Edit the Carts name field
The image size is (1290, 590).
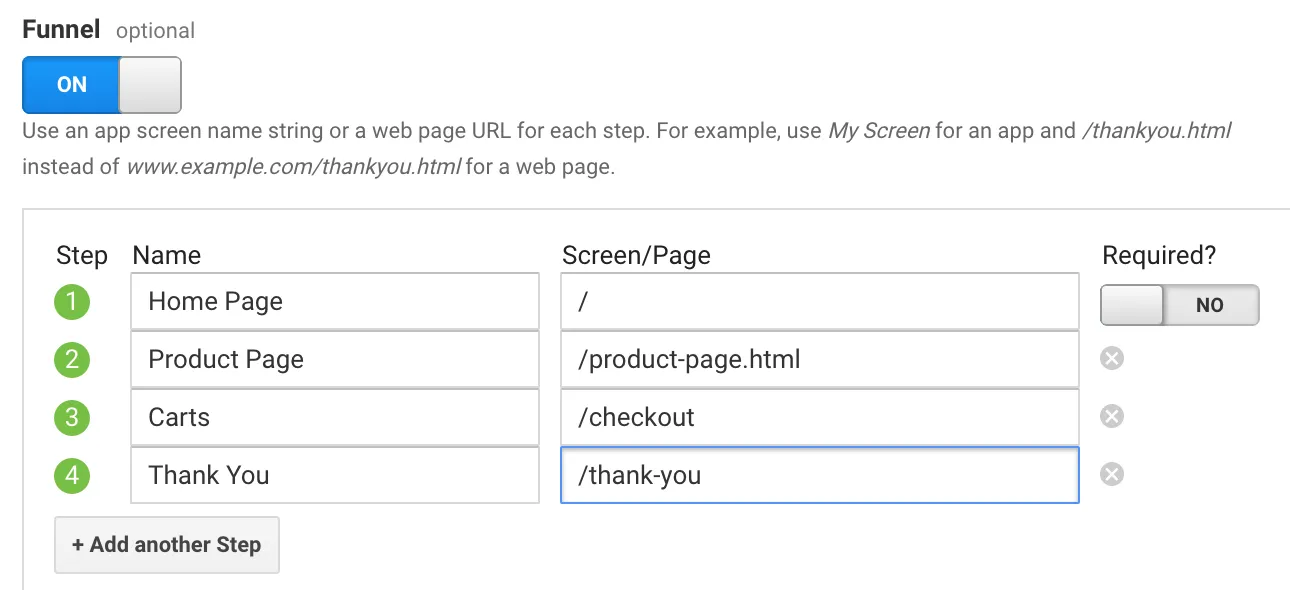335,417
